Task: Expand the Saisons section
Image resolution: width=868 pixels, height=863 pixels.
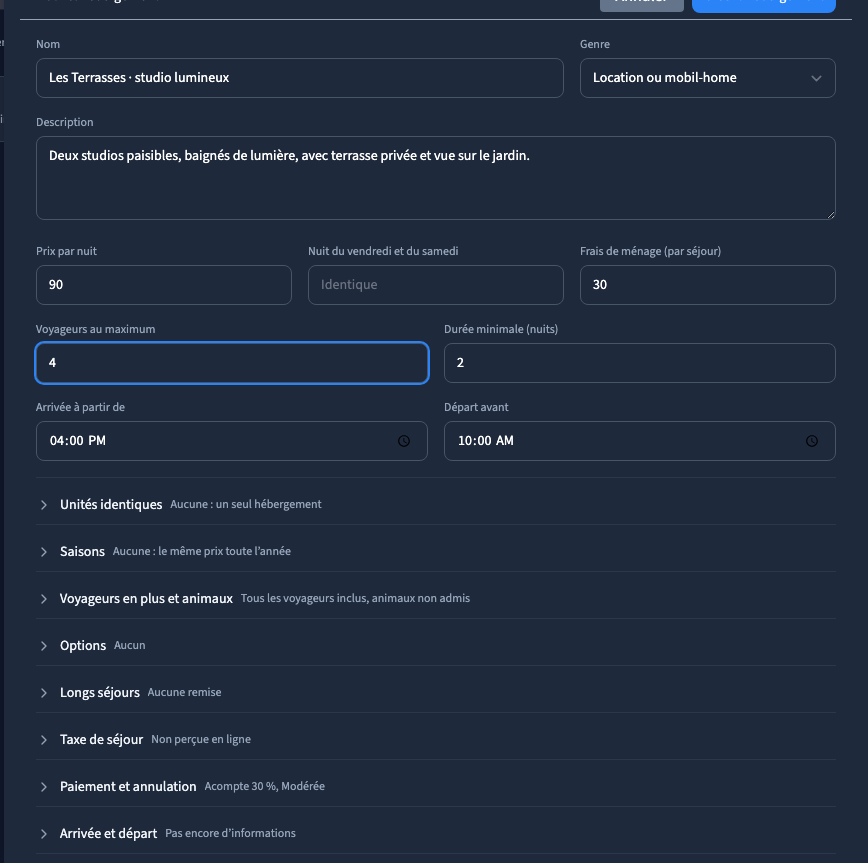Action: [436, 551]
